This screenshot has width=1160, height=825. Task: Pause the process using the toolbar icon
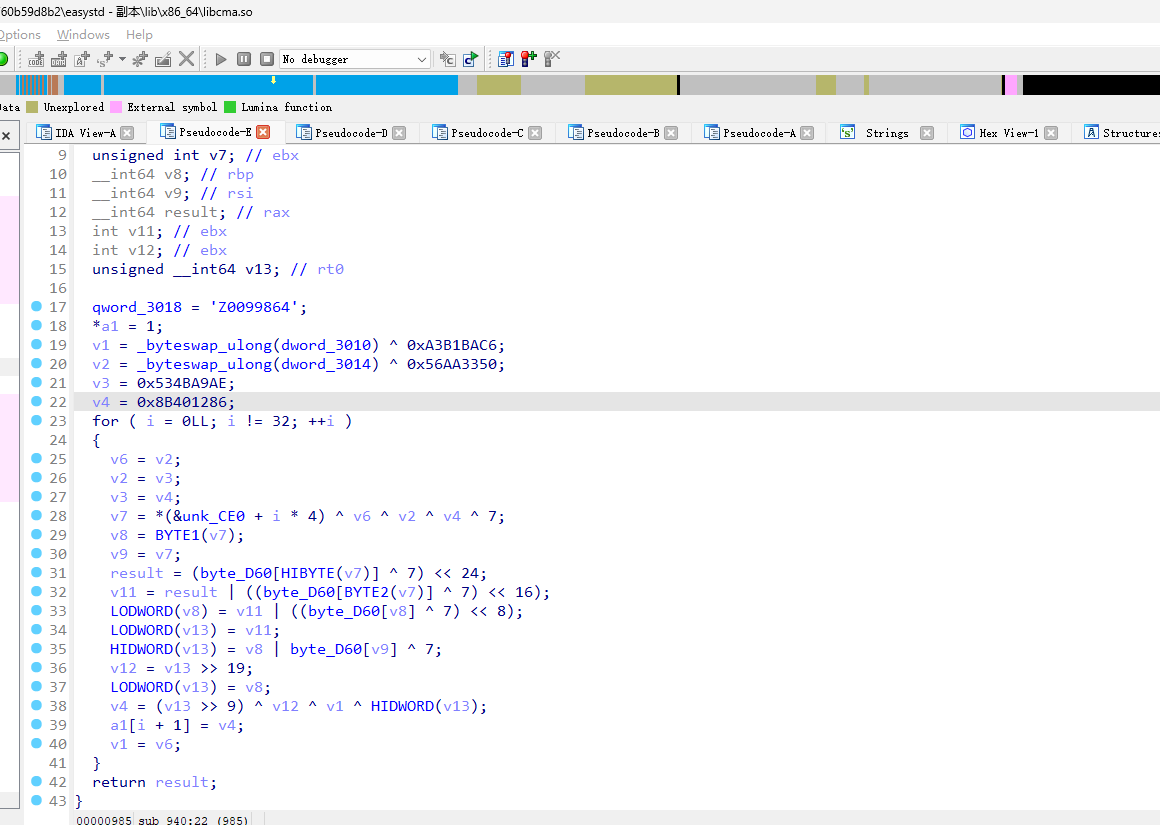coord(243,59)
